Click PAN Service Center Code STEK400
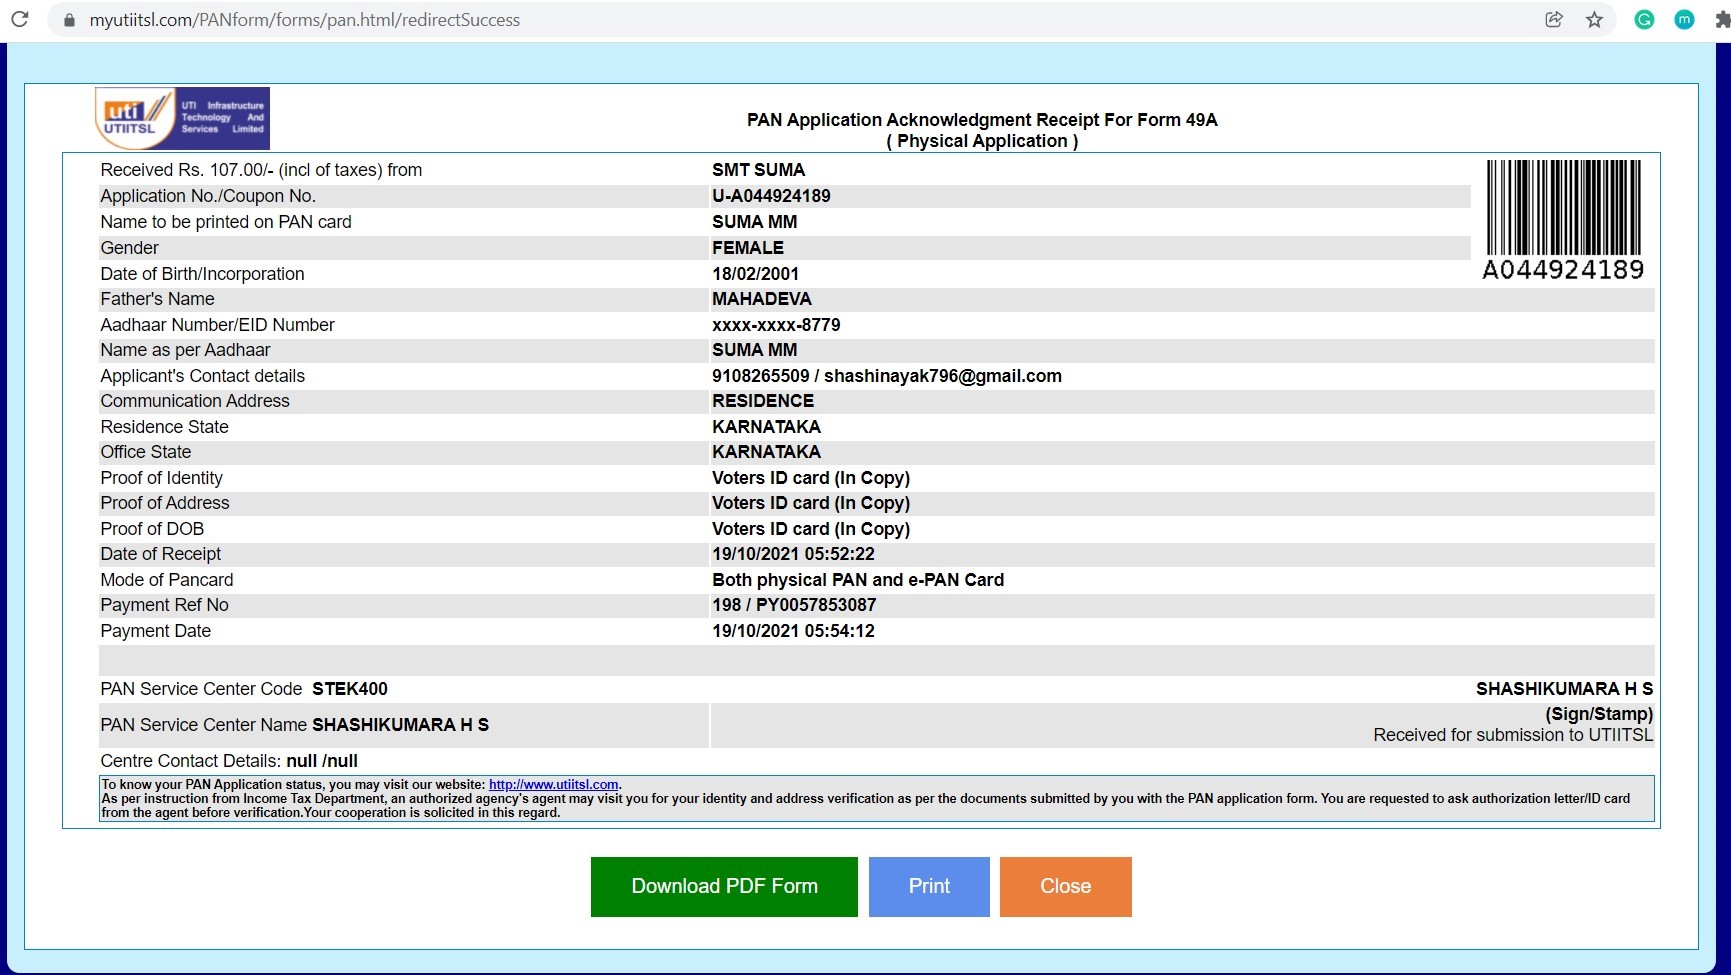This screenshot has width=1731, height=975. pyautogui.click(x=349, y=689)
